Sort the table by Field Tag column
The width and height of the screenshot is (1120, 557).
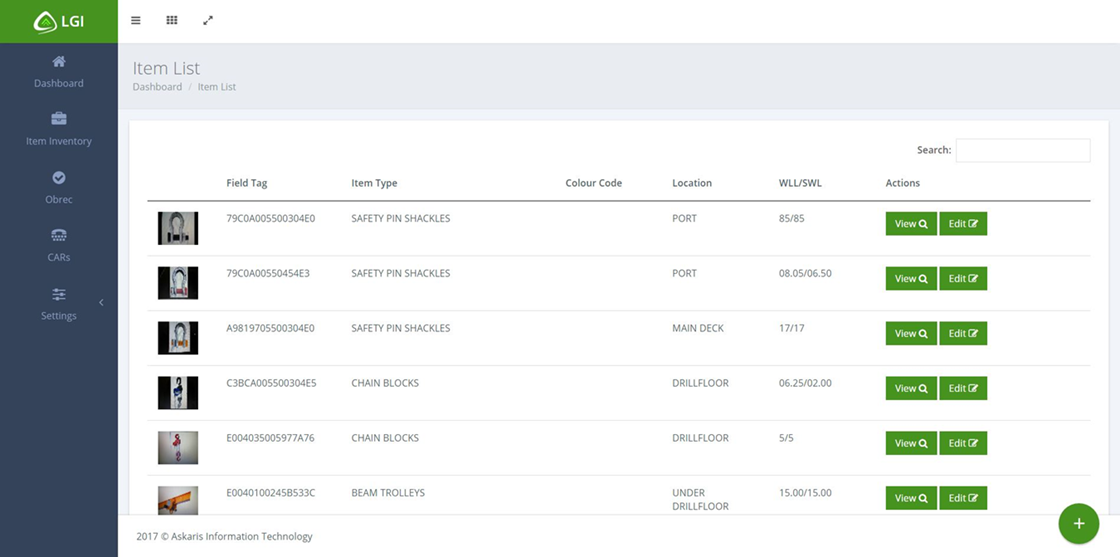[x=247, y=183]
